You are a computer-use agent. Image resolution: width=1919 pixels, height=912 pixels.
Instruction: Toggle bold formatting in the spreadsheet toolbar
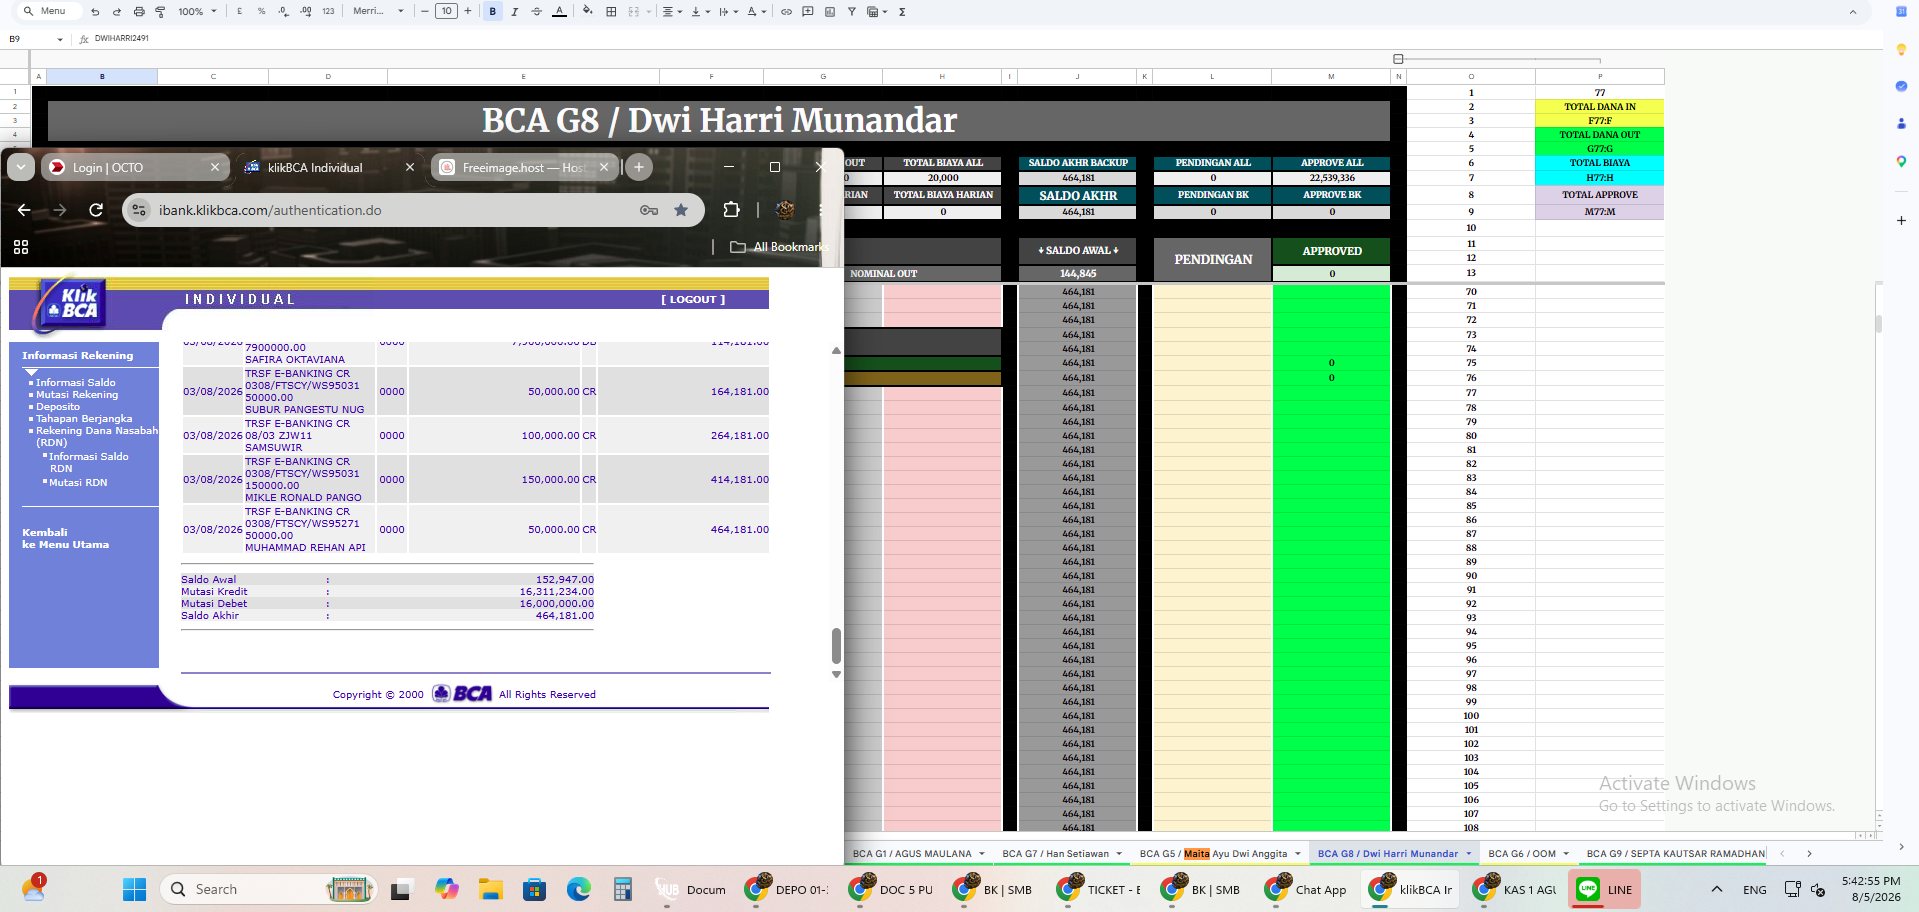click(x=493, y=12)
